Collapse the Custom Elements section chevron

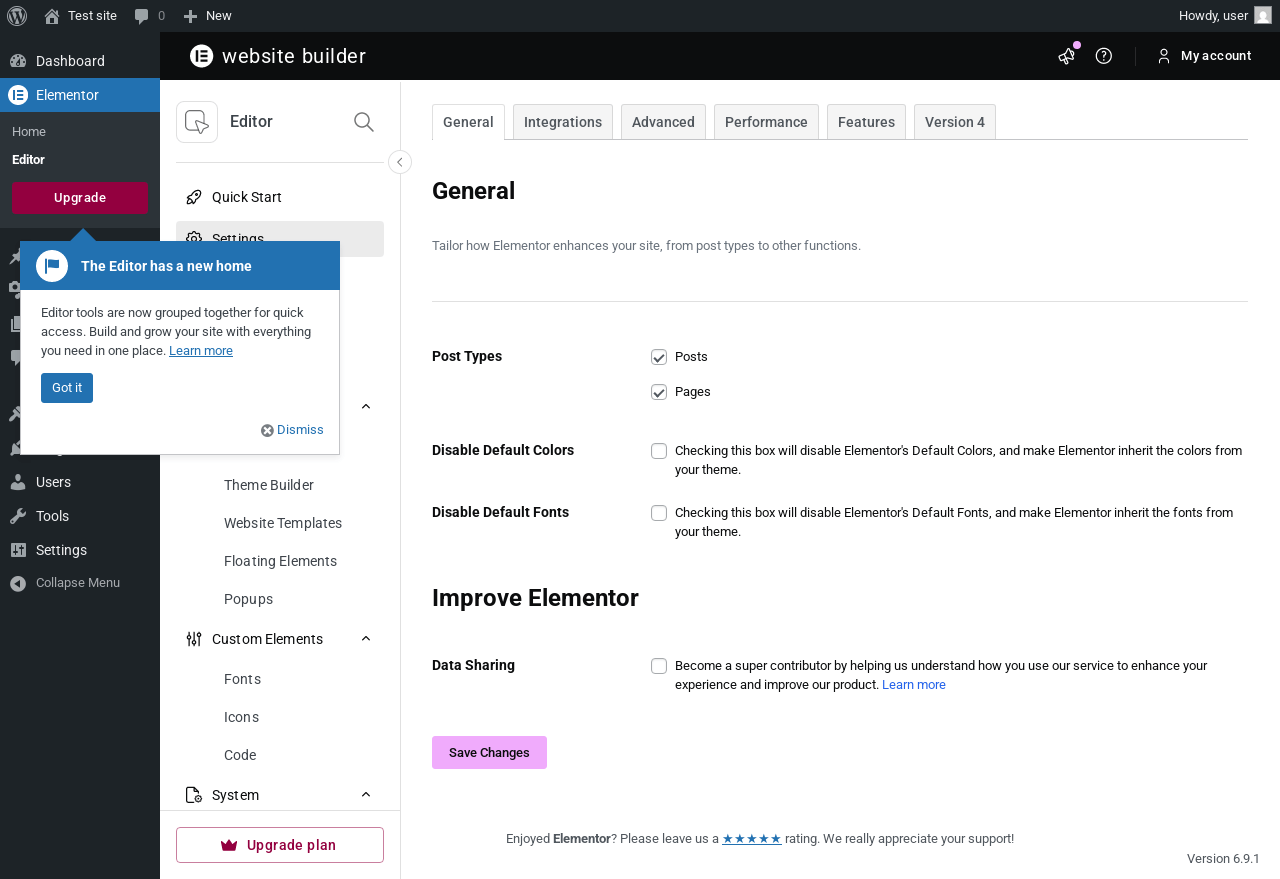[x=366, y=638]
